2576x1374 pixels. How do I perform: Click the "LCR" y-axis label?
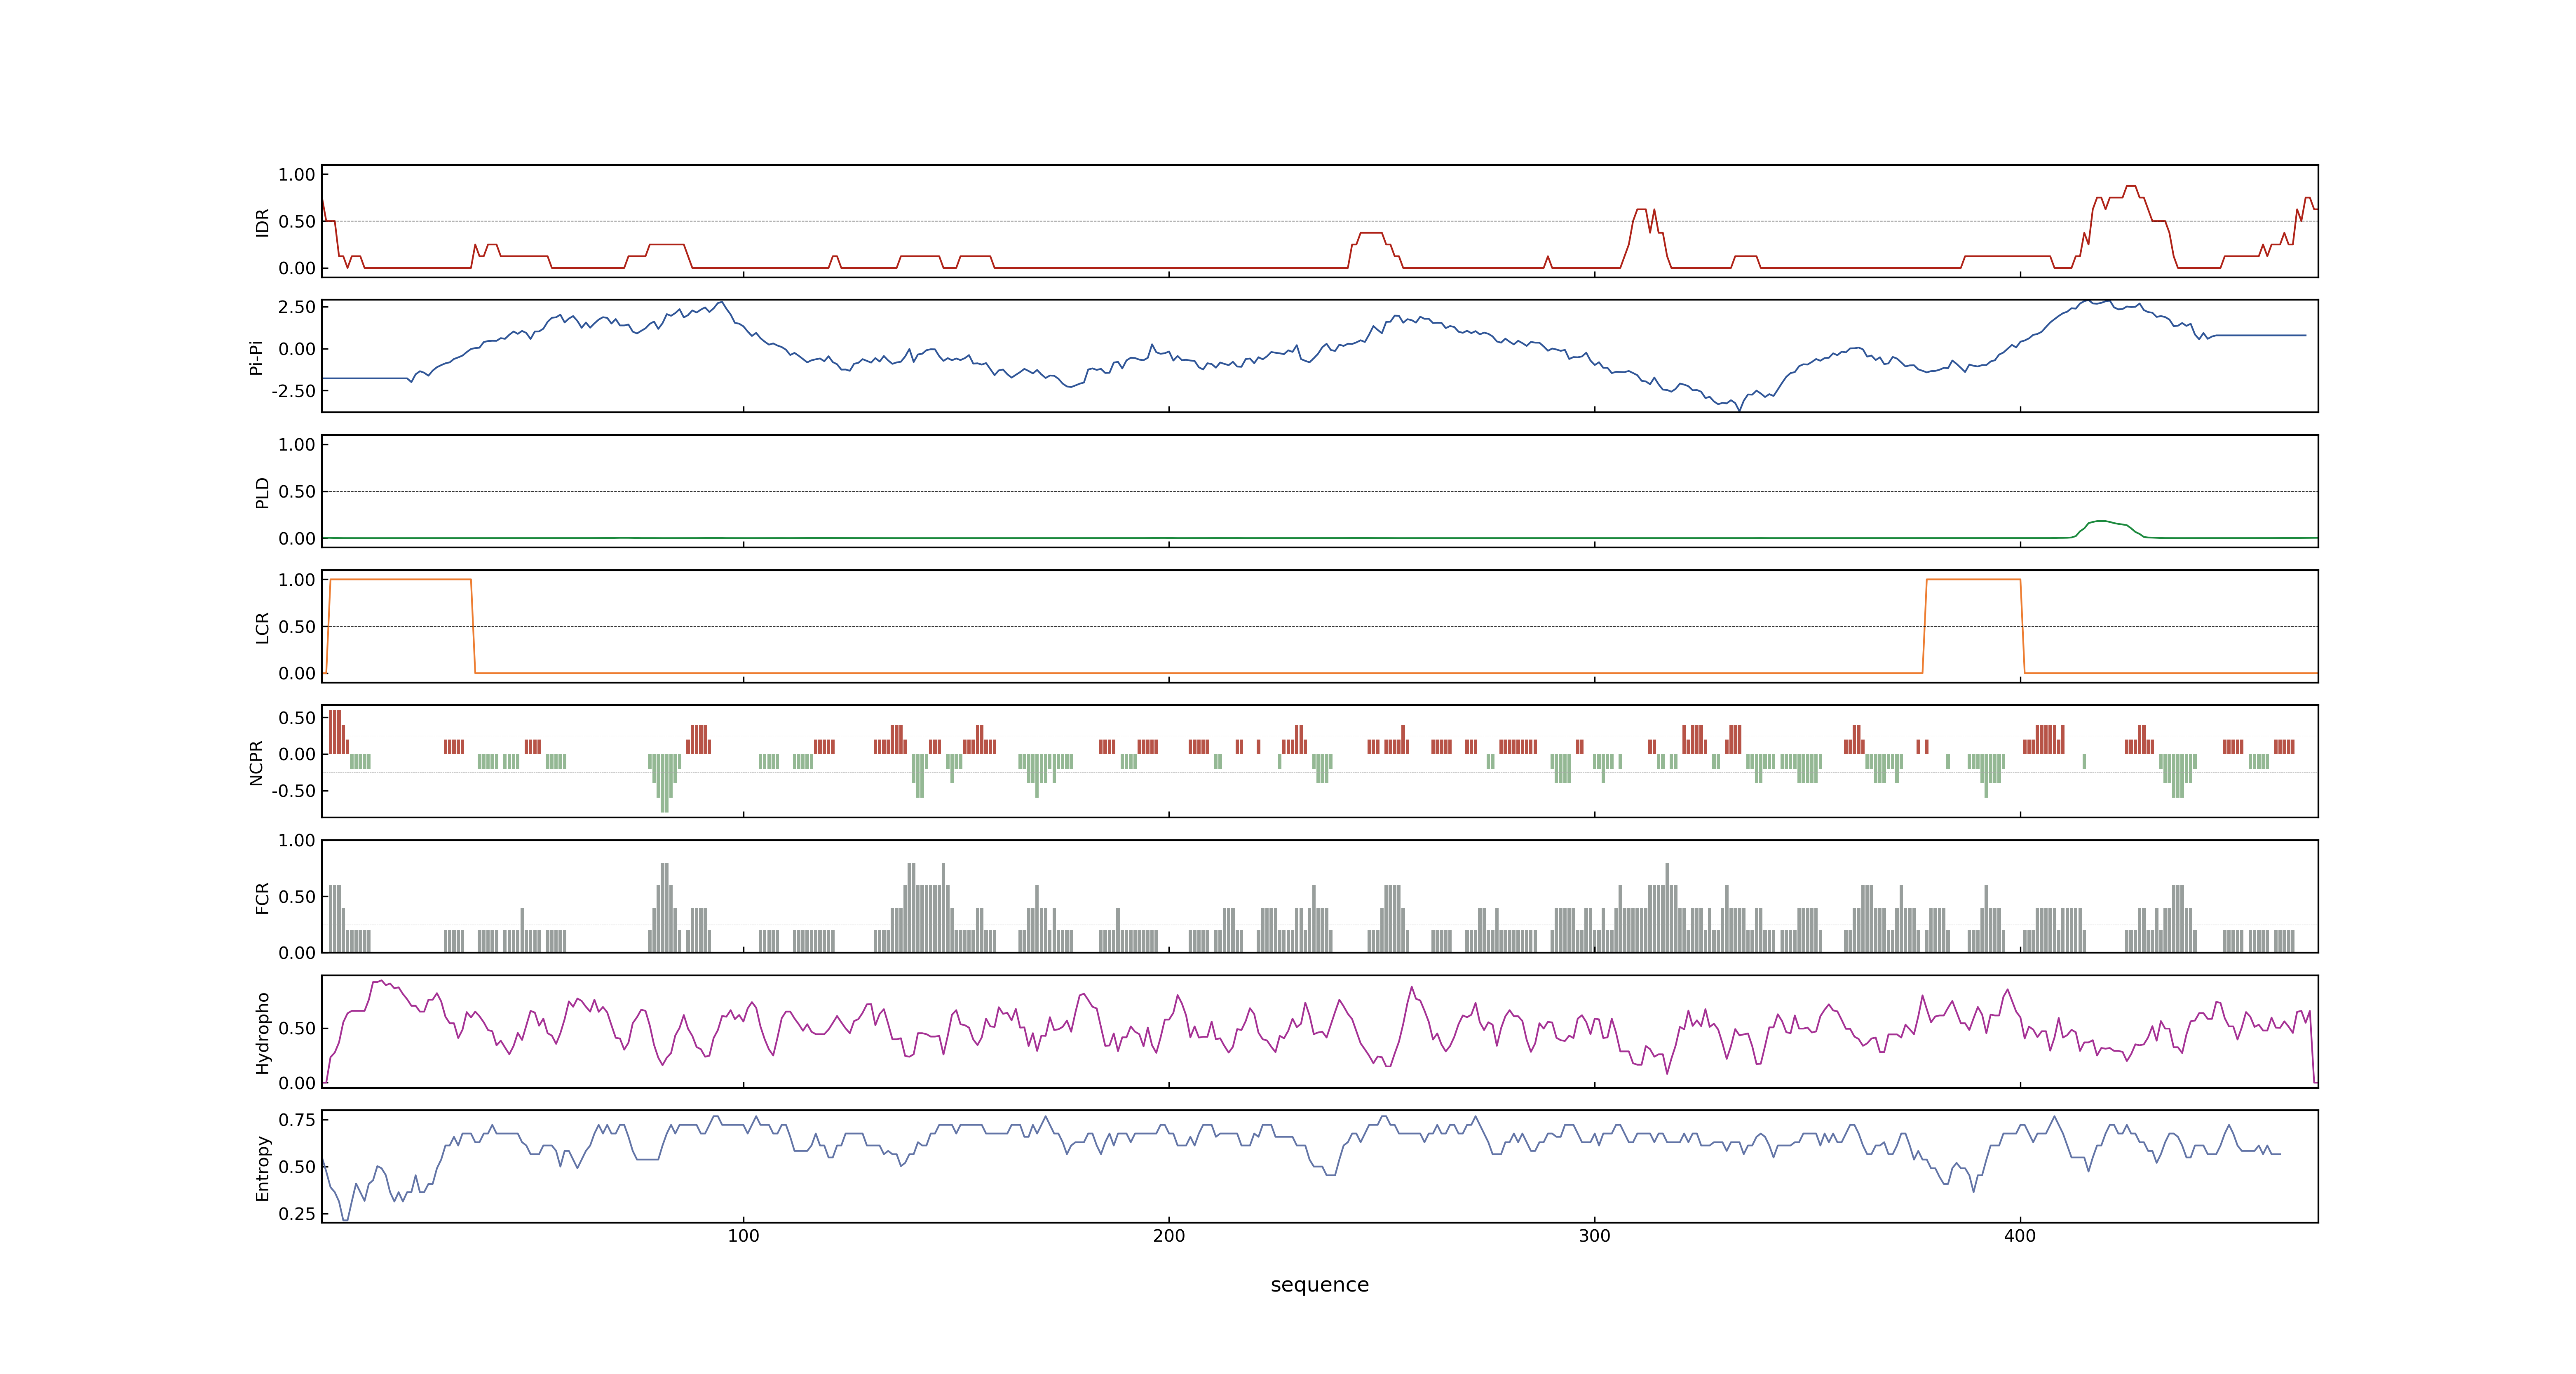[262, 628]
